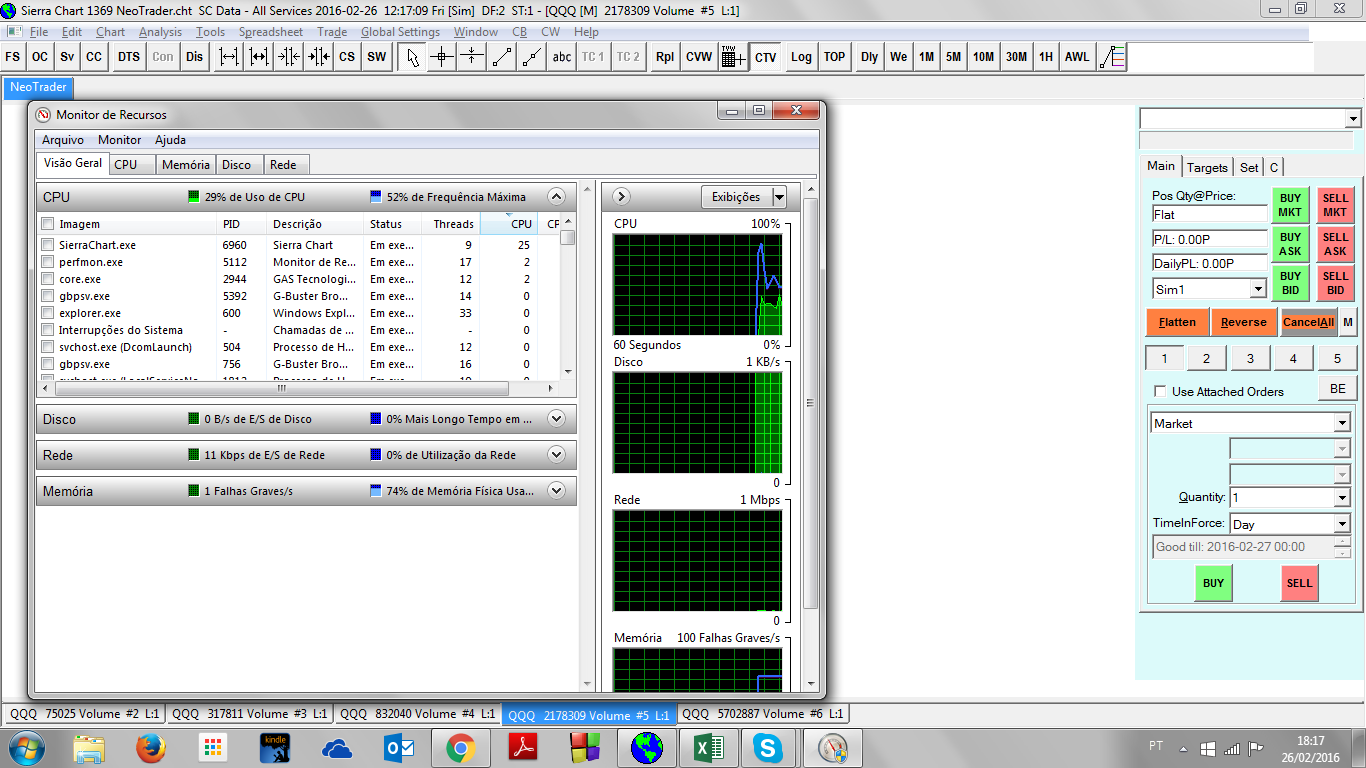Viewport: 1366px width, 768px height.
Task: Switch to Google Chrome in taskbar
Action: (x=460, y=747)
